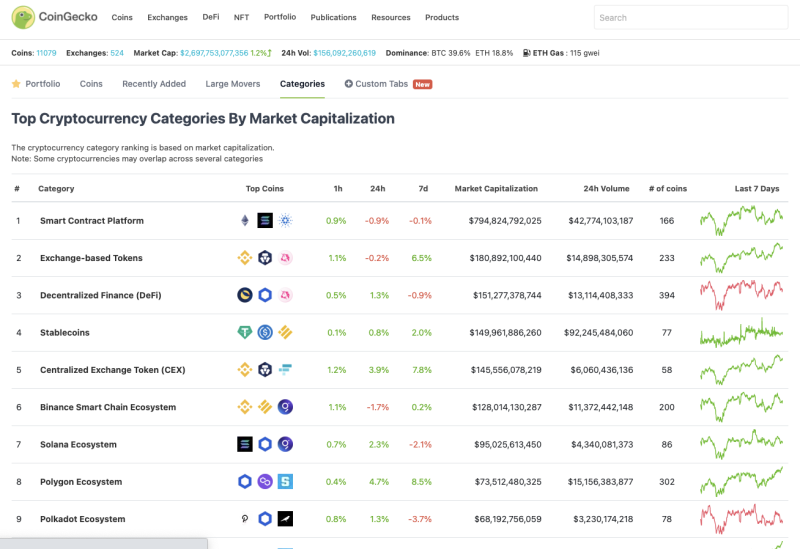Viewport: 800px width, 549px height.
Task: Open the Polygon Ecosystem category
Action: [81, 481]
